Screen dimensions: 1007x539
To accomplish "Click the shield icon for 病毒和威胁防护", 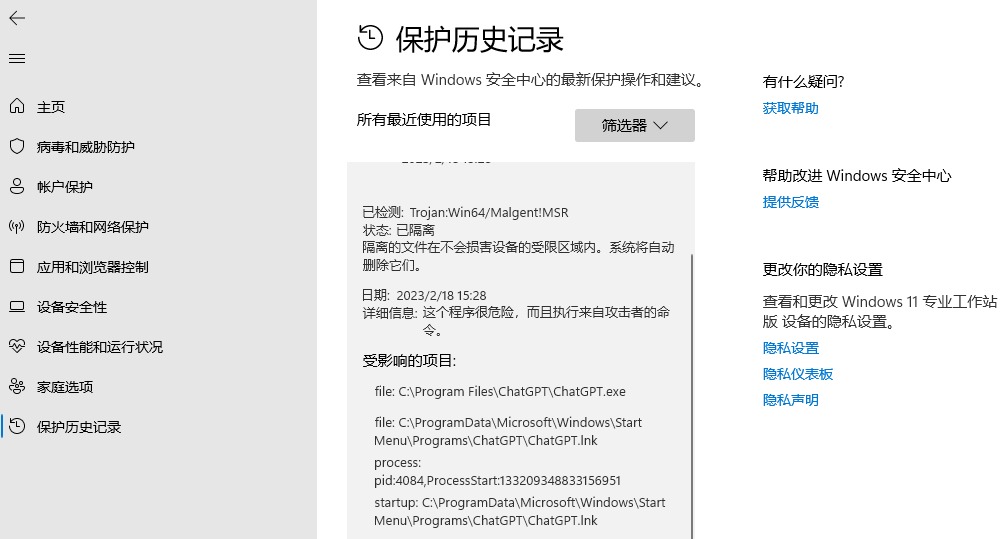I will pyautogui.click(x=17, y=146).
